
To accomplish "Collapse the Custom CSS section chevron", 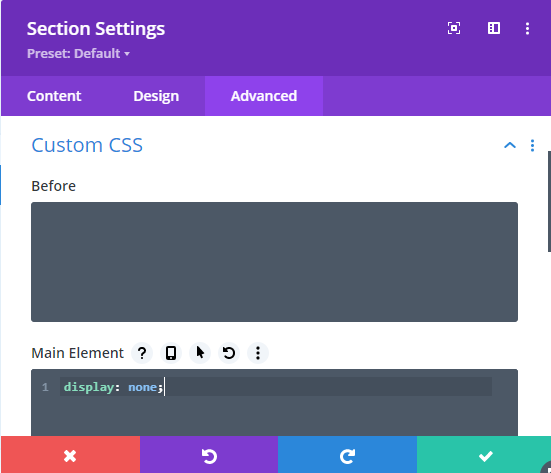I will click(x=510, y=145).
